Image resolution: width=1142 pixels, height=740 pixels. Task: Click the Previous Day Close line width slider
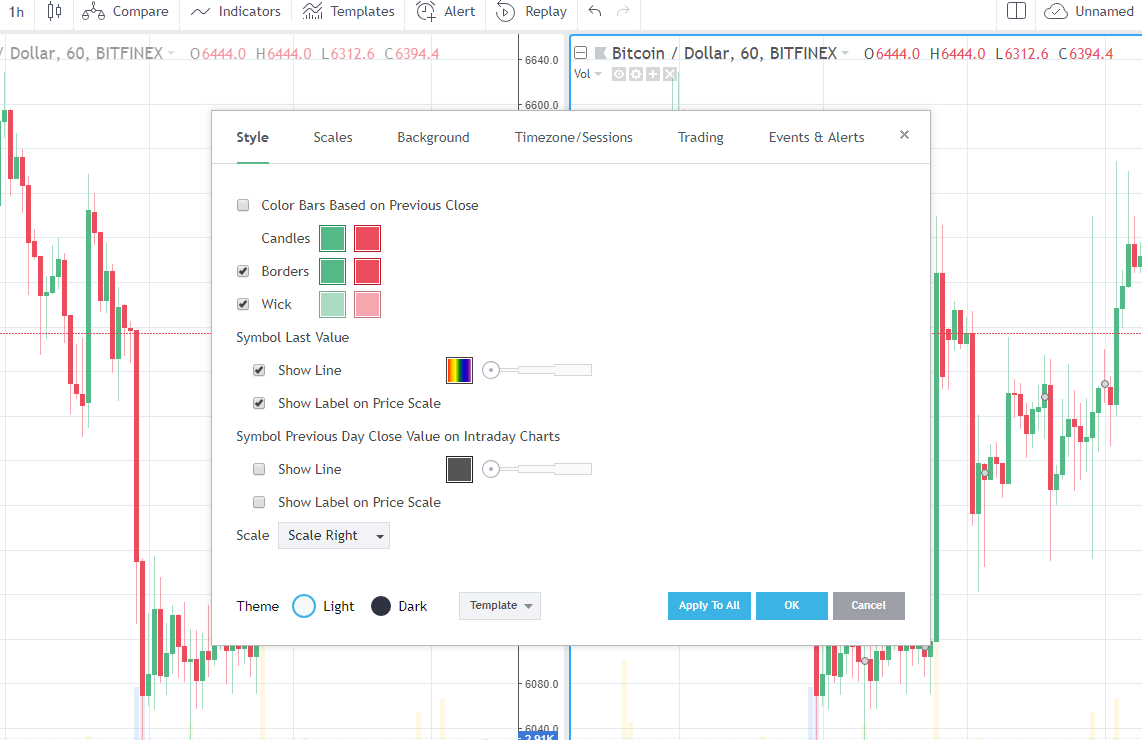point(537,469)
